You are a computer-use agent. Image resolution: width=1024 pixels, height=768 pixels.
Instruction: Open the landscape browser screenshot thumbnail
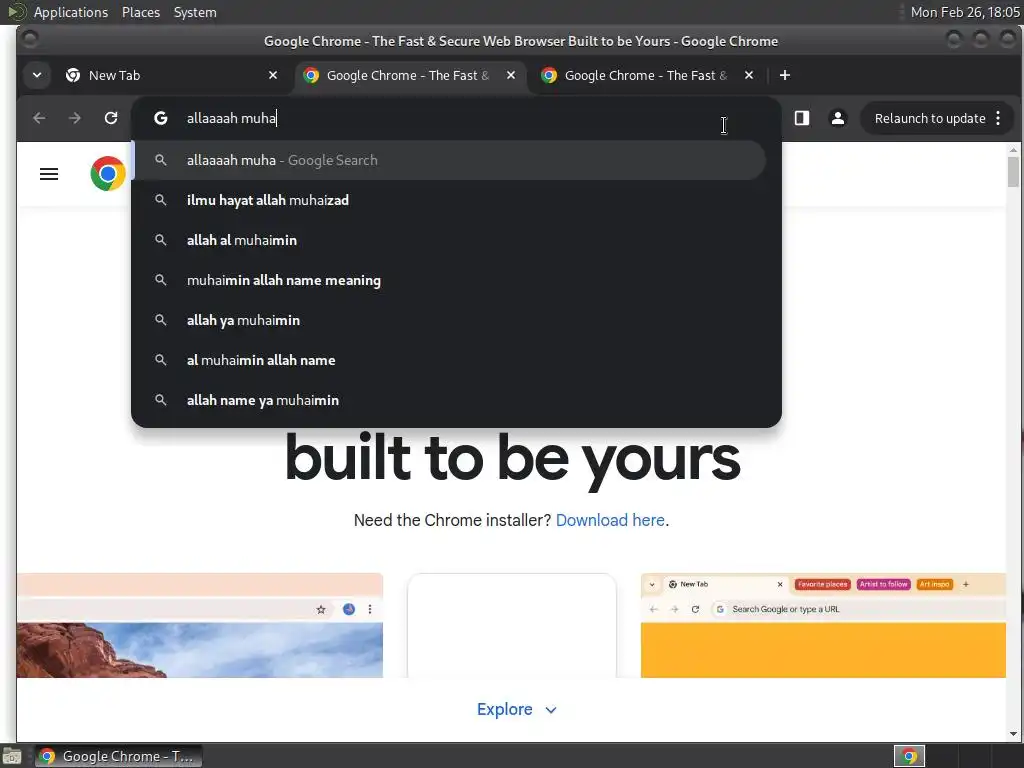pos(200,626)
